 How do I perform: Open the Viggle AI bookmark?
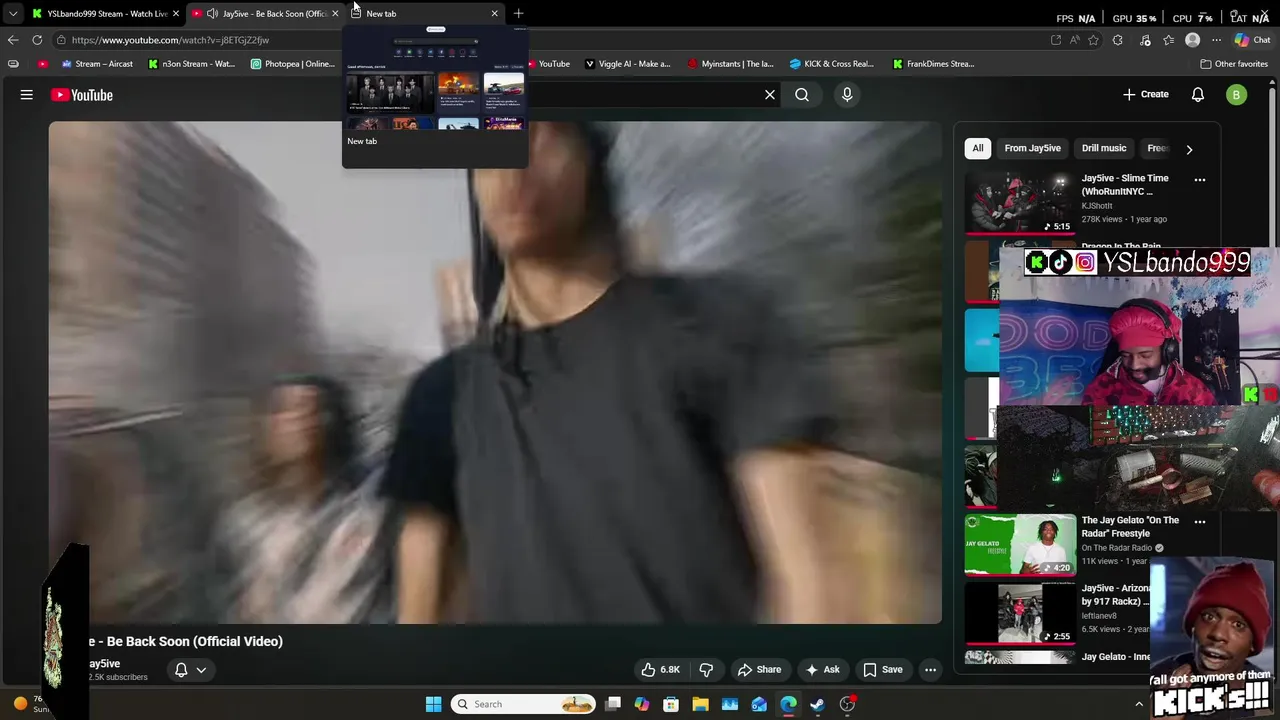[x=627, y=64]
